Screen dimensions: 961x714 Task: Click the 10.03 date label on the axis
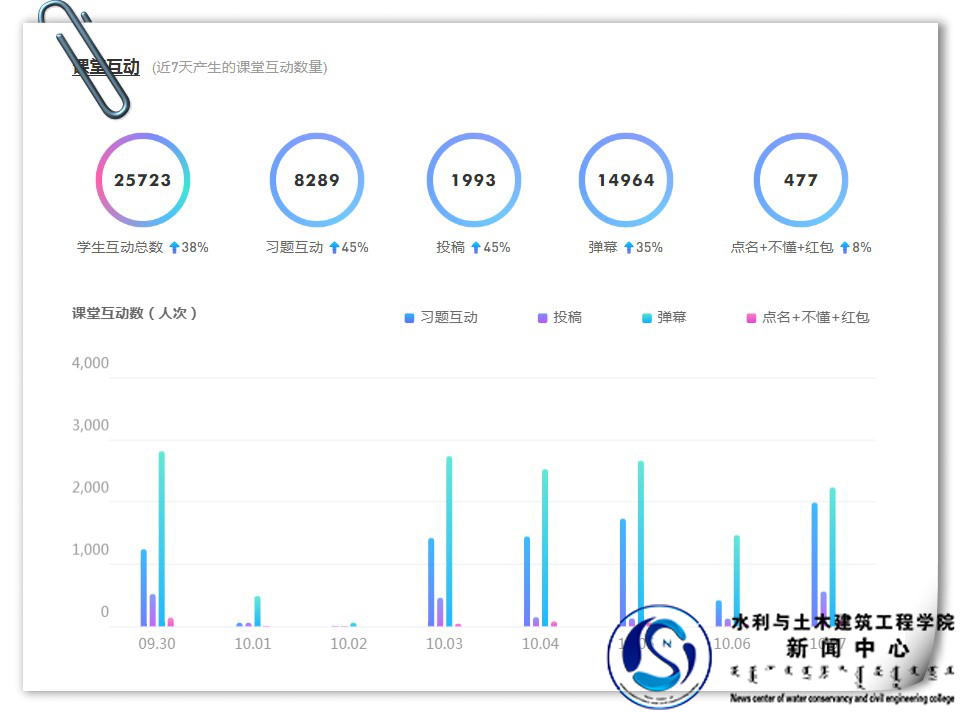444,643
